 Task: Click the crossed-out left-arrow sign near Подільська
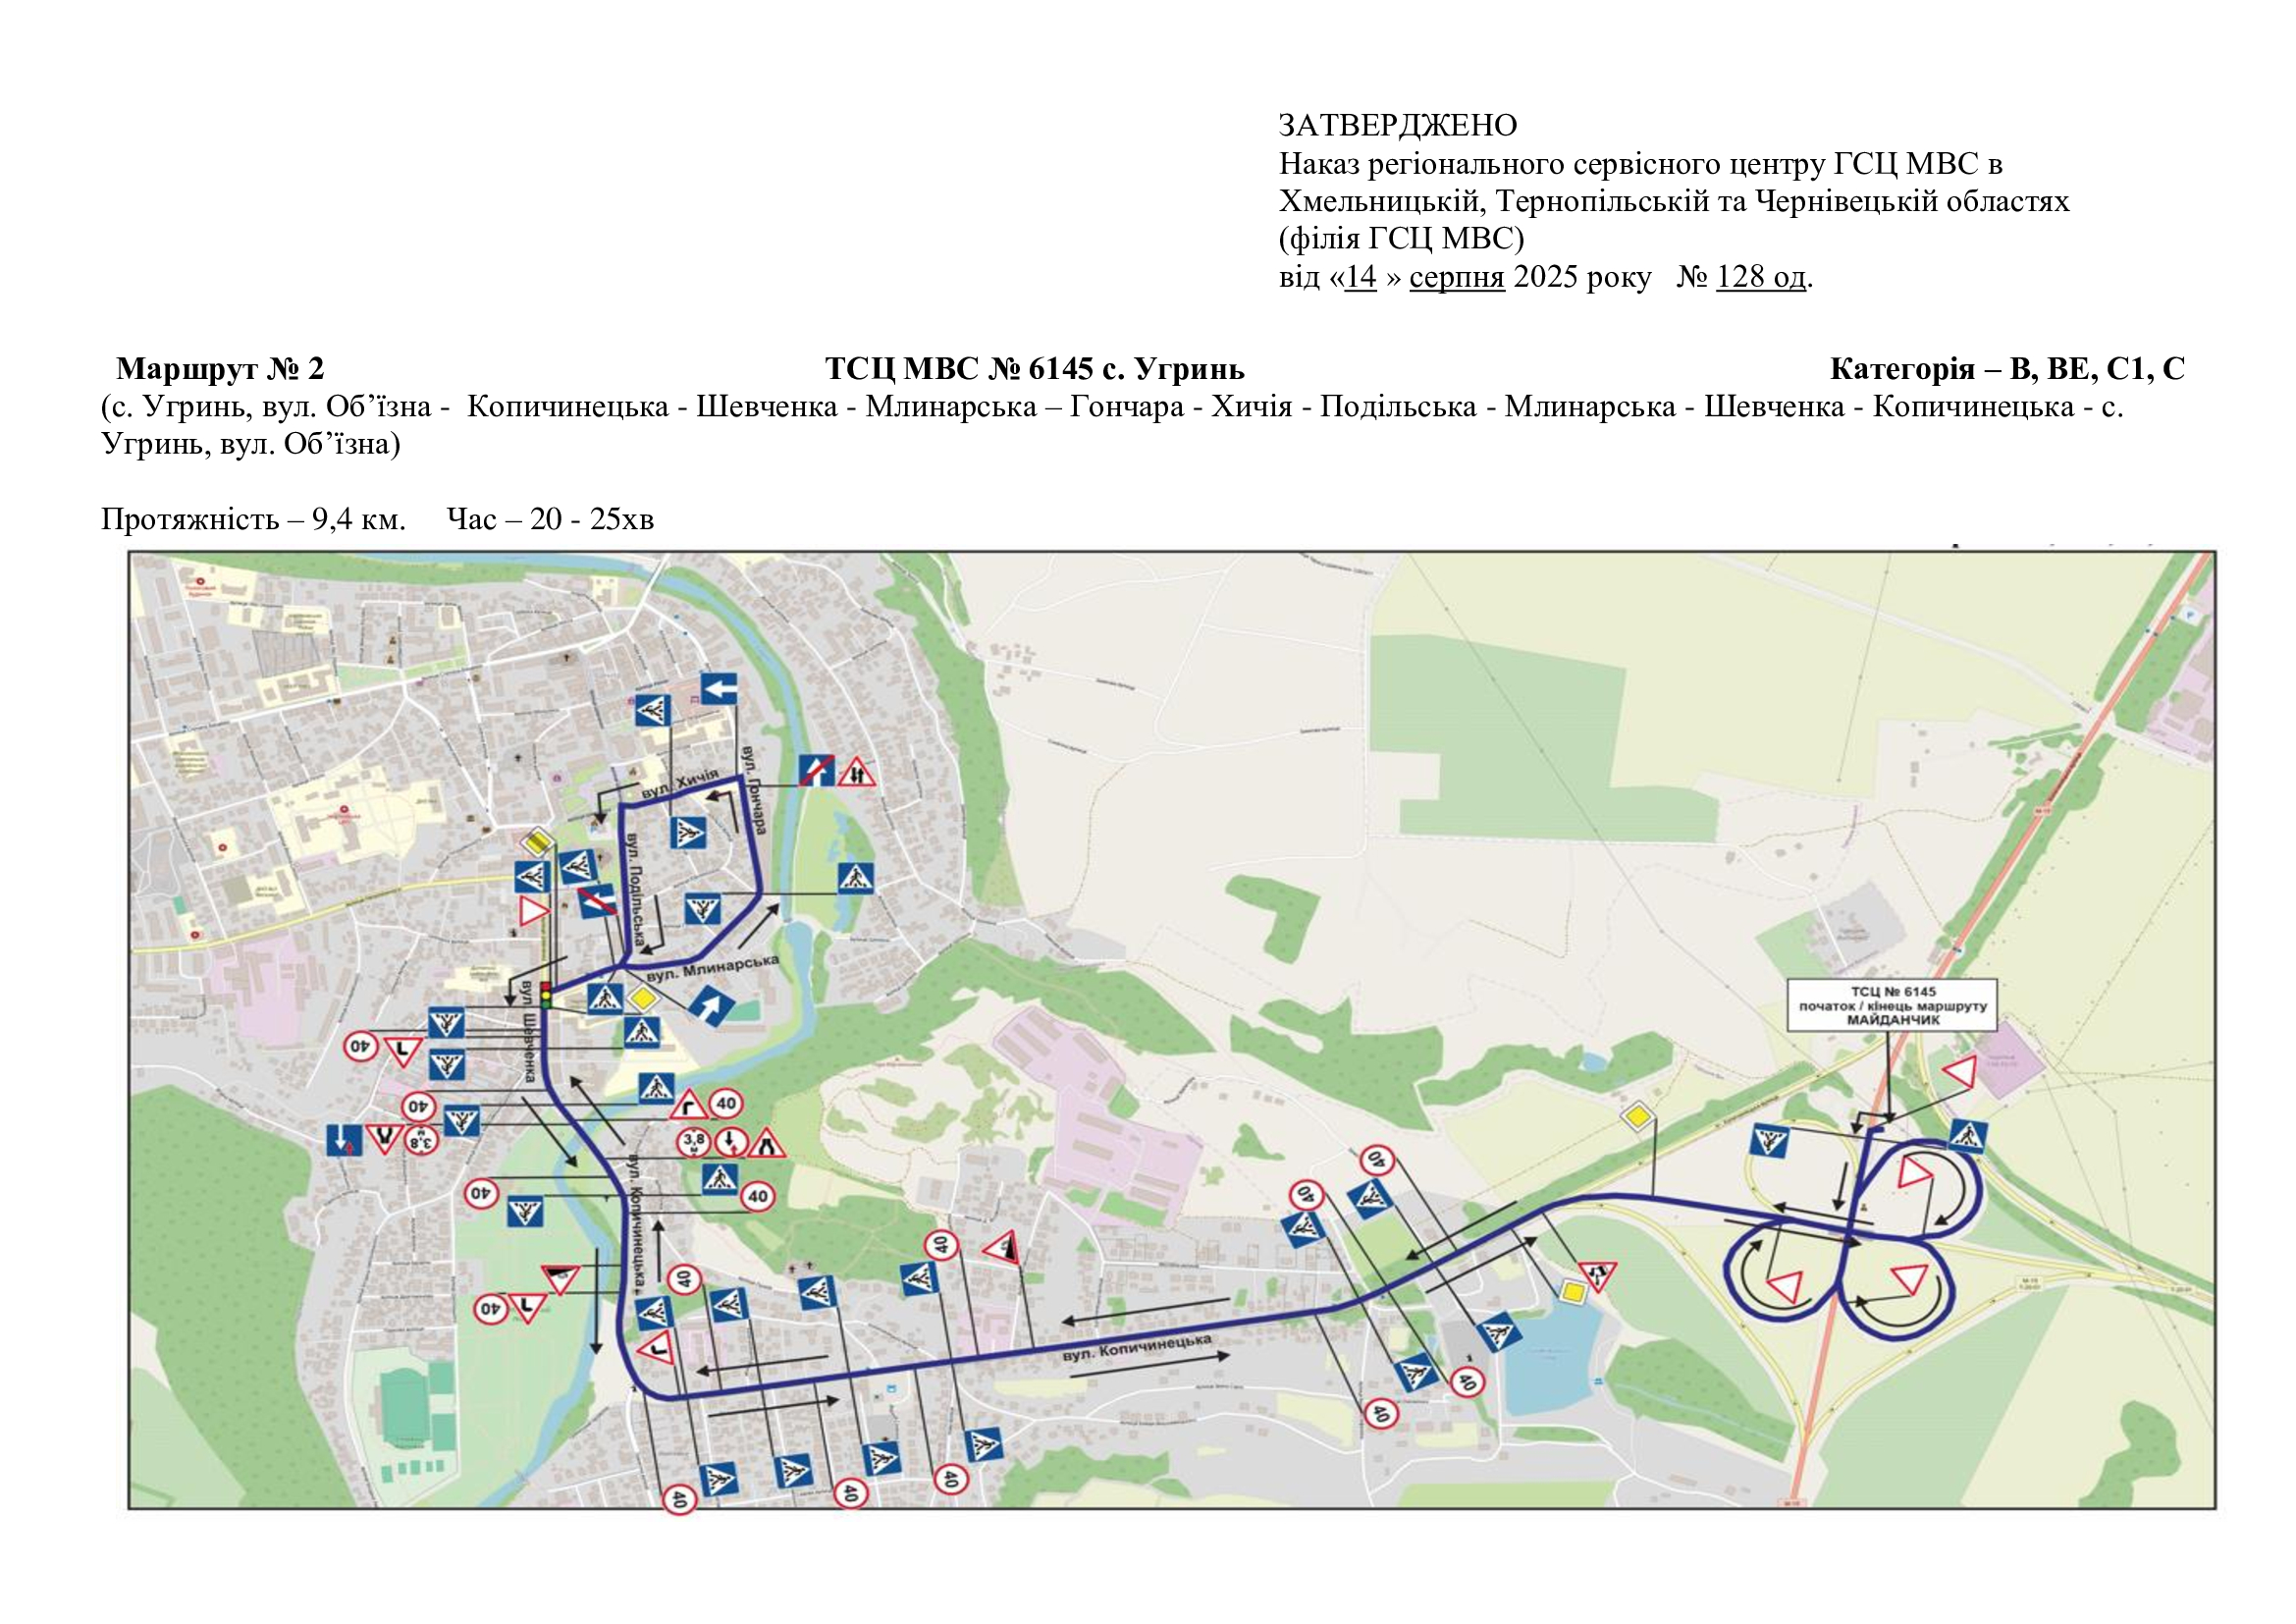point(597,901)
